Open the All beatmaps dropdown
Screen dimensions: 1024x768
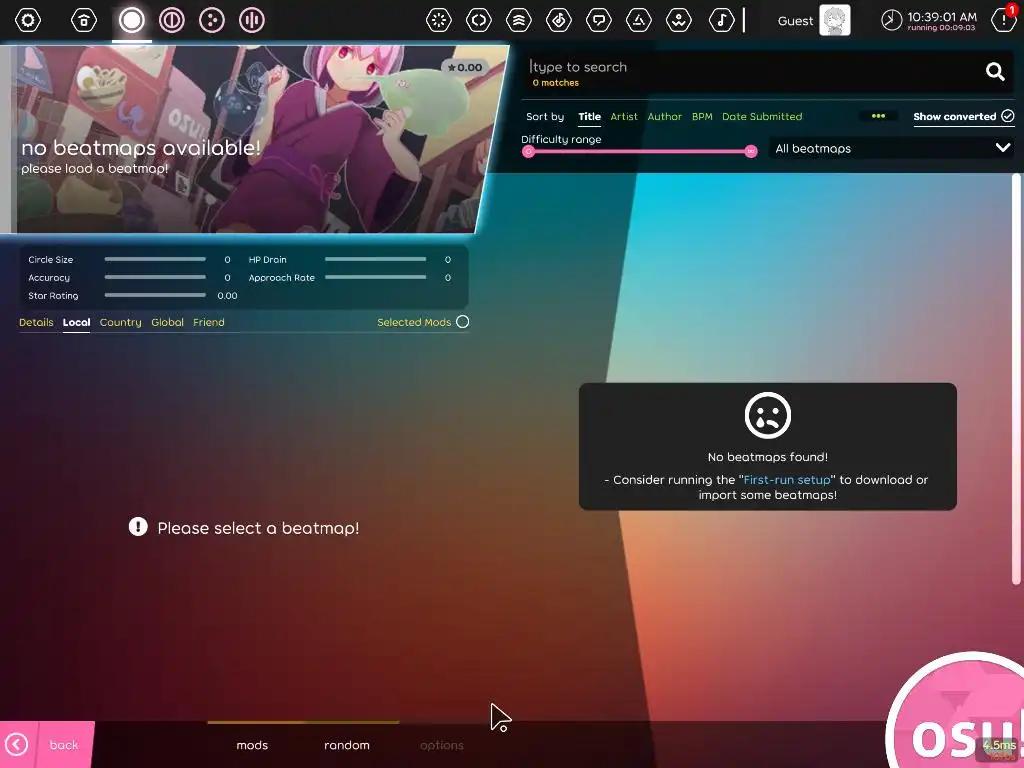891,148
